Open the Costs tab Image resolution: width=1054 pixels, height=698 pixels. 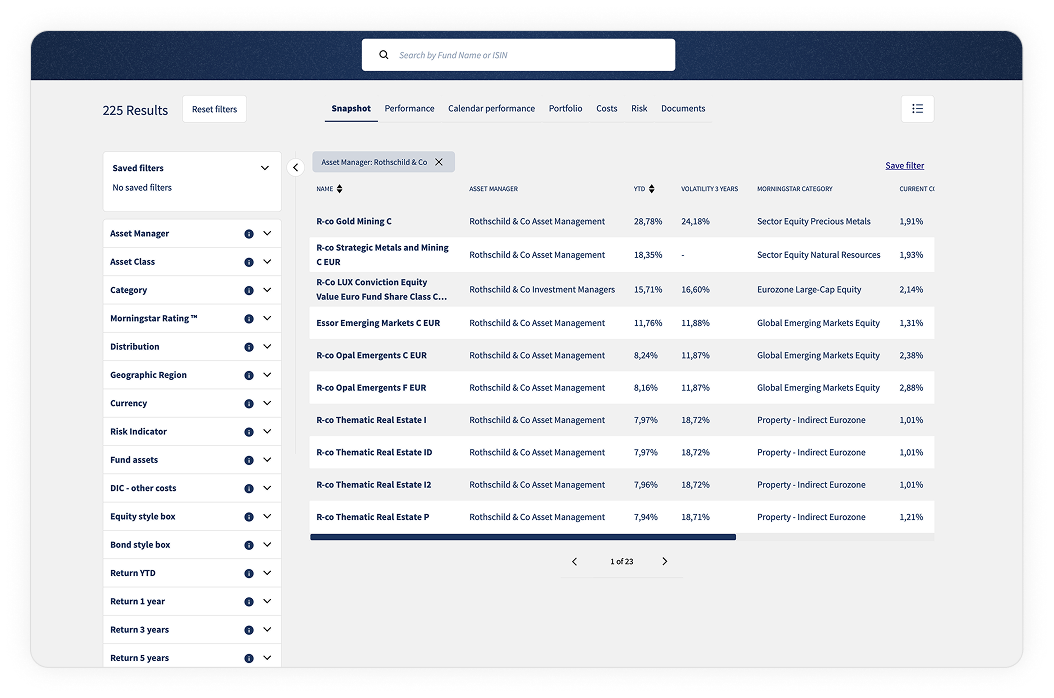[606, 109]
